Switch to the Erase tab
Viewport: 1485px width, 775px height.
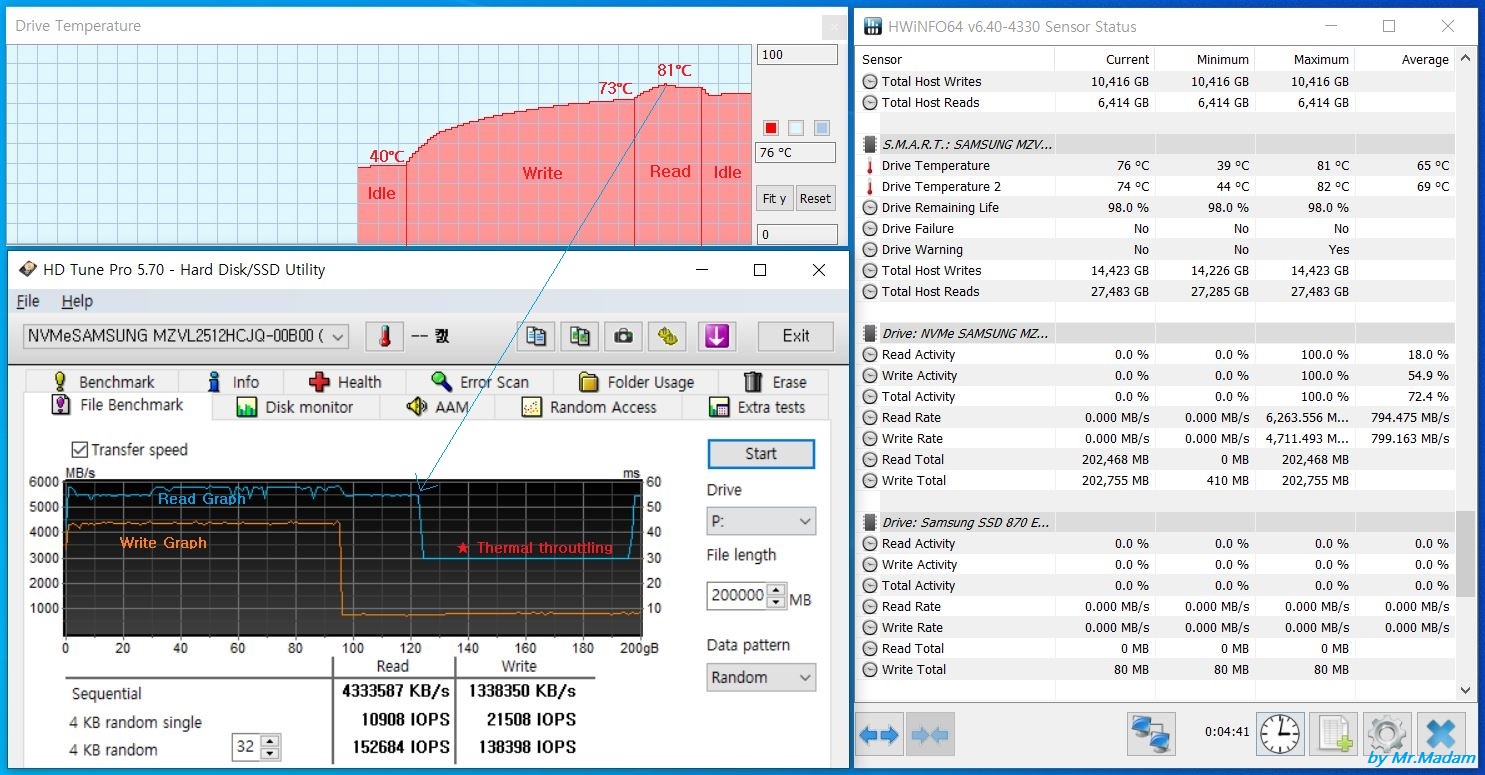pyautogui.click(x=775, y=382)
